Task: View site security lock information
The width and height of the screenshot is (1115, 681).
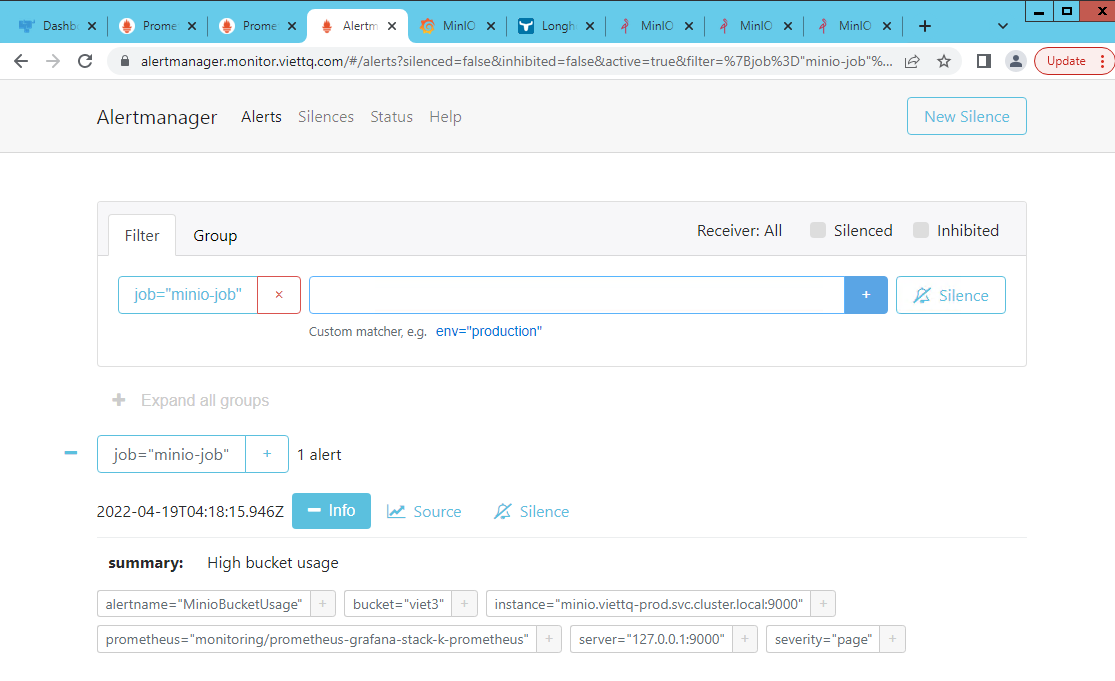Action: pos(125,61)
